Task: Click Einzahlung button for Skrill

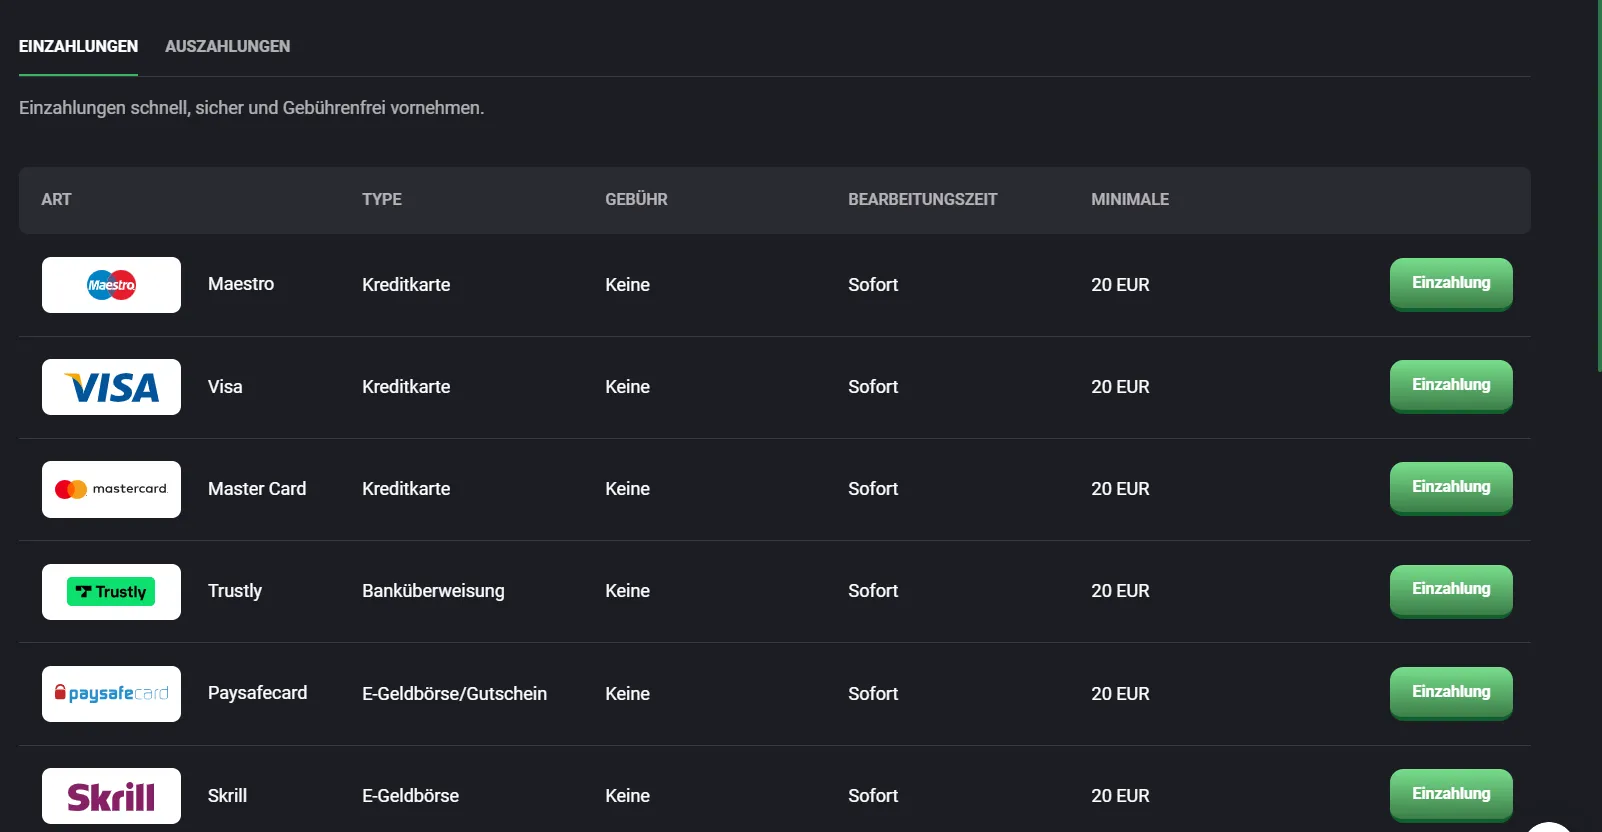Action: point(1450,794)
